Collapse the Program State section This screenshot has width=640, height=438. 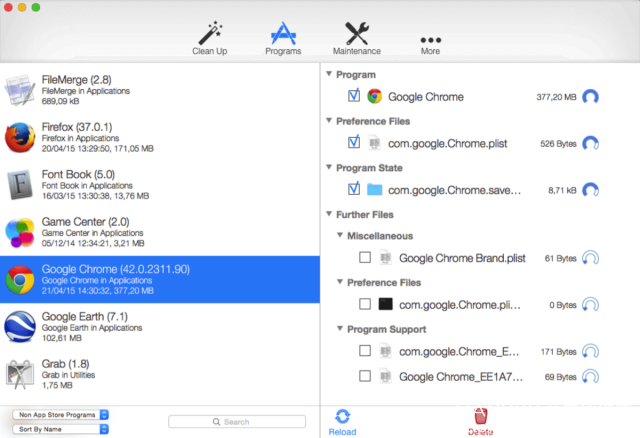pos(329,167)
